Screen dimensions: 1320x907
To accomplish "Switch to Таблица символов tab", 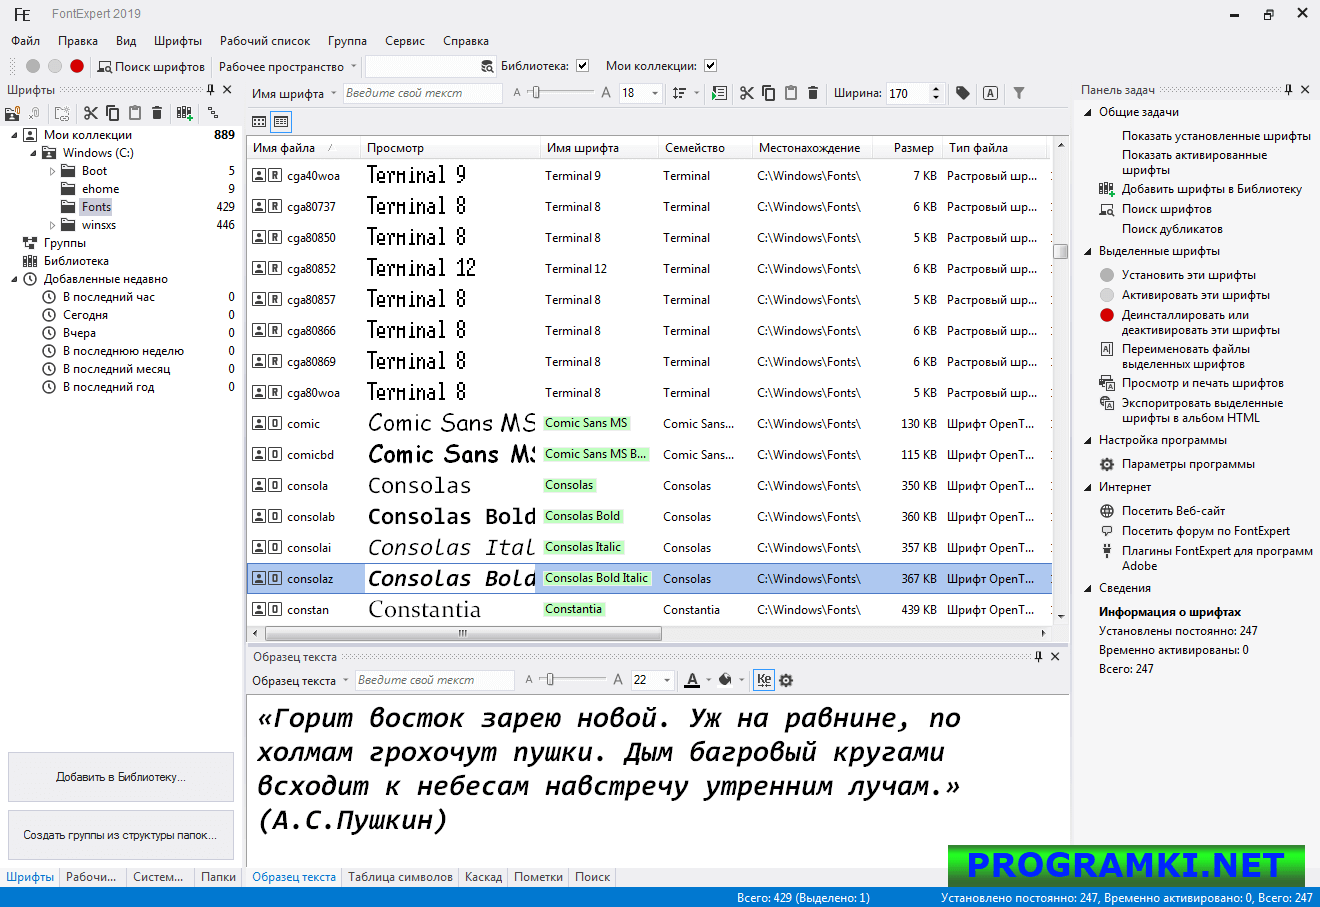I will [x=400, y=877].
